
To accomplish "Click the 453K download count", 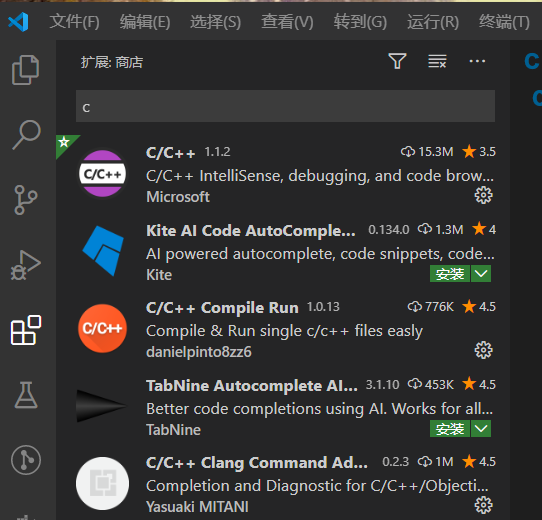I will point(439,384).
